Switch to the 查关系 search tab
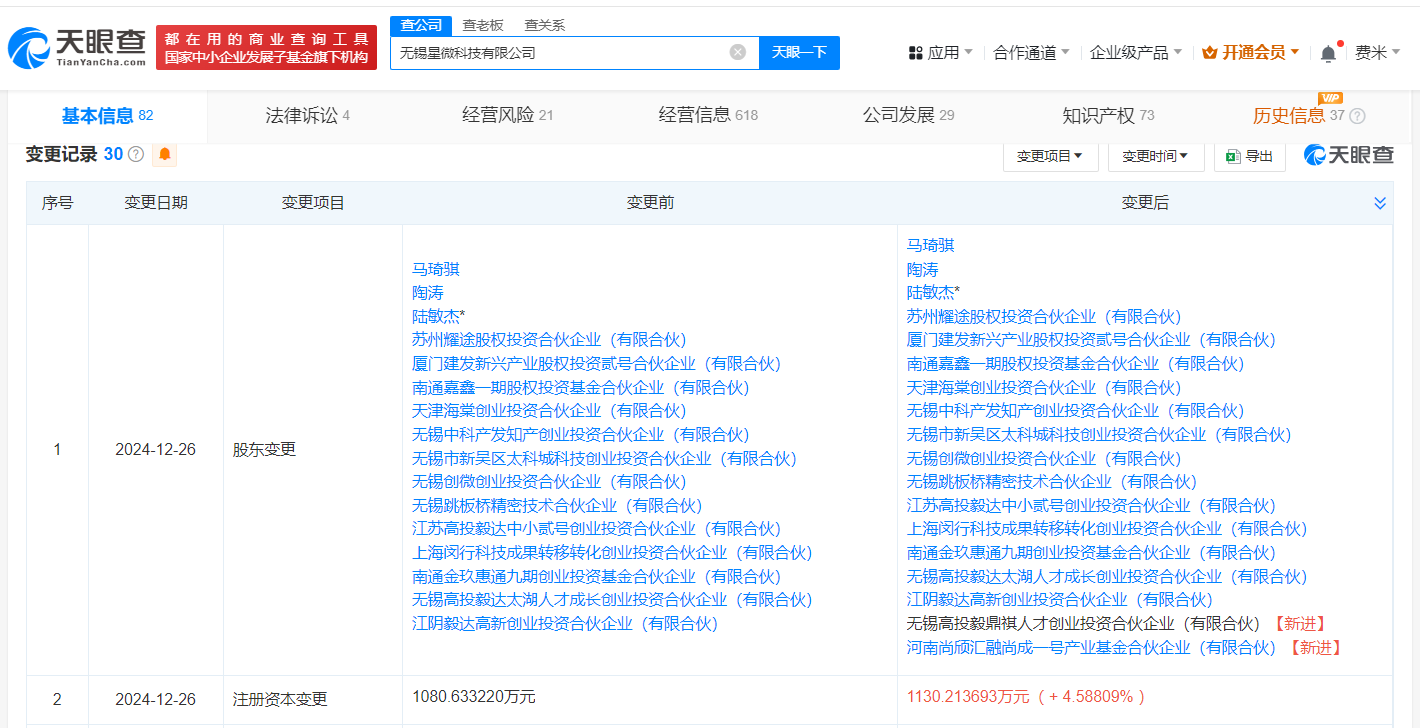The image size is (1420, 728). tap(544, 25)
